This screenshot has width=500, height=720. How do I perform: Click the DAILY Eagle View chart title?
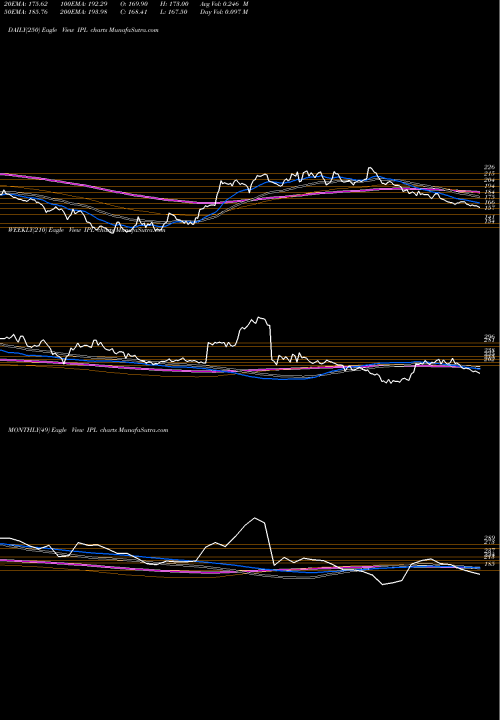tap(83, 30)
